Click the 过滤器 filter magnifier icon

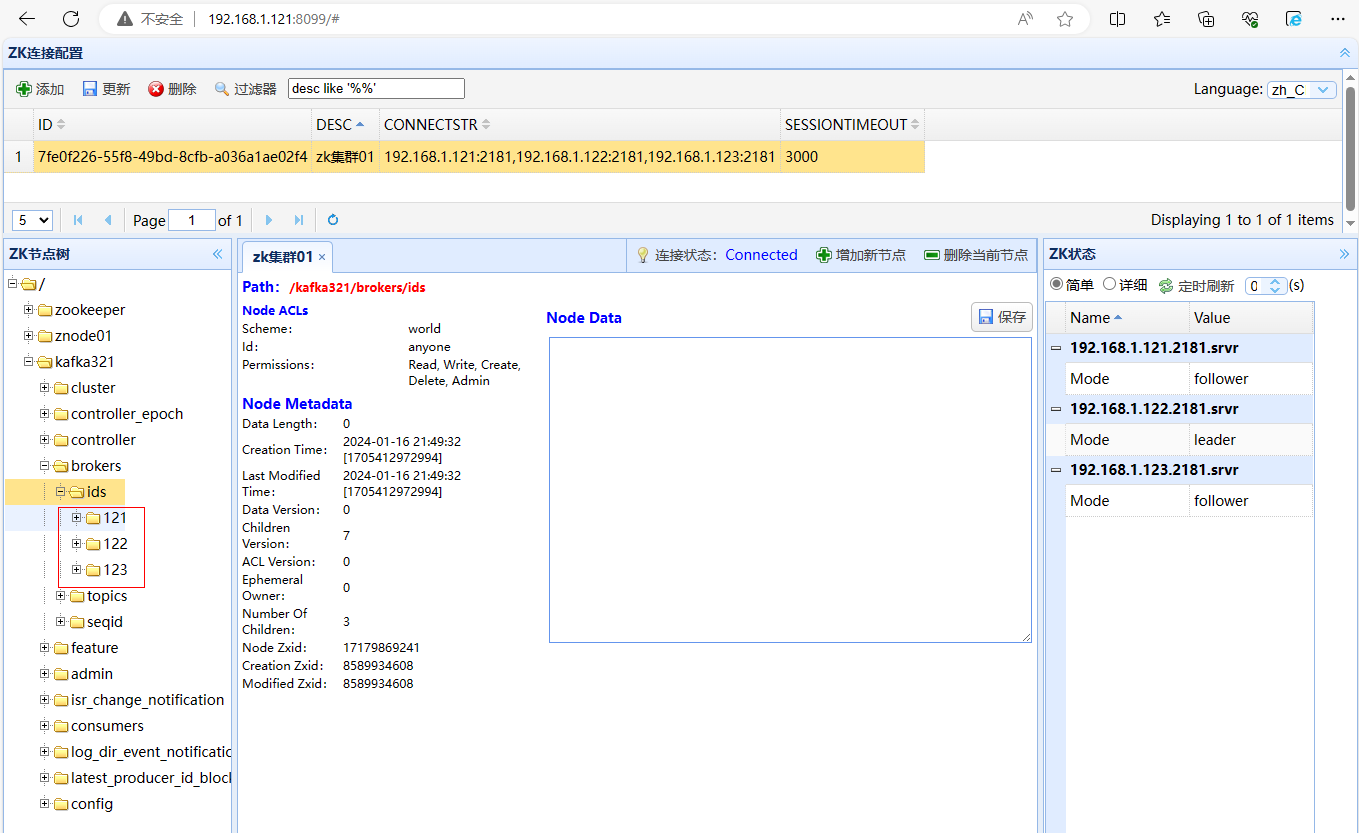click(222, 89)
